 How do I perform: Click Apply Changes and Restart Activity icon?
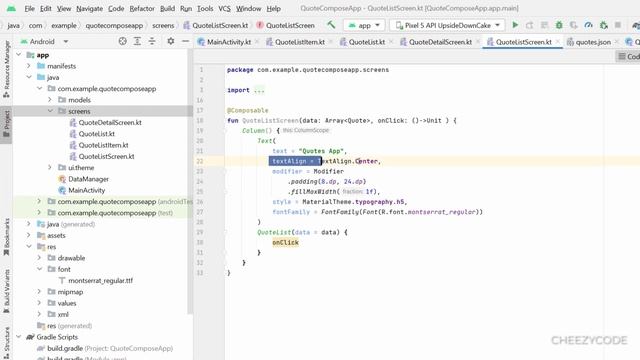[x=529, y=25]
